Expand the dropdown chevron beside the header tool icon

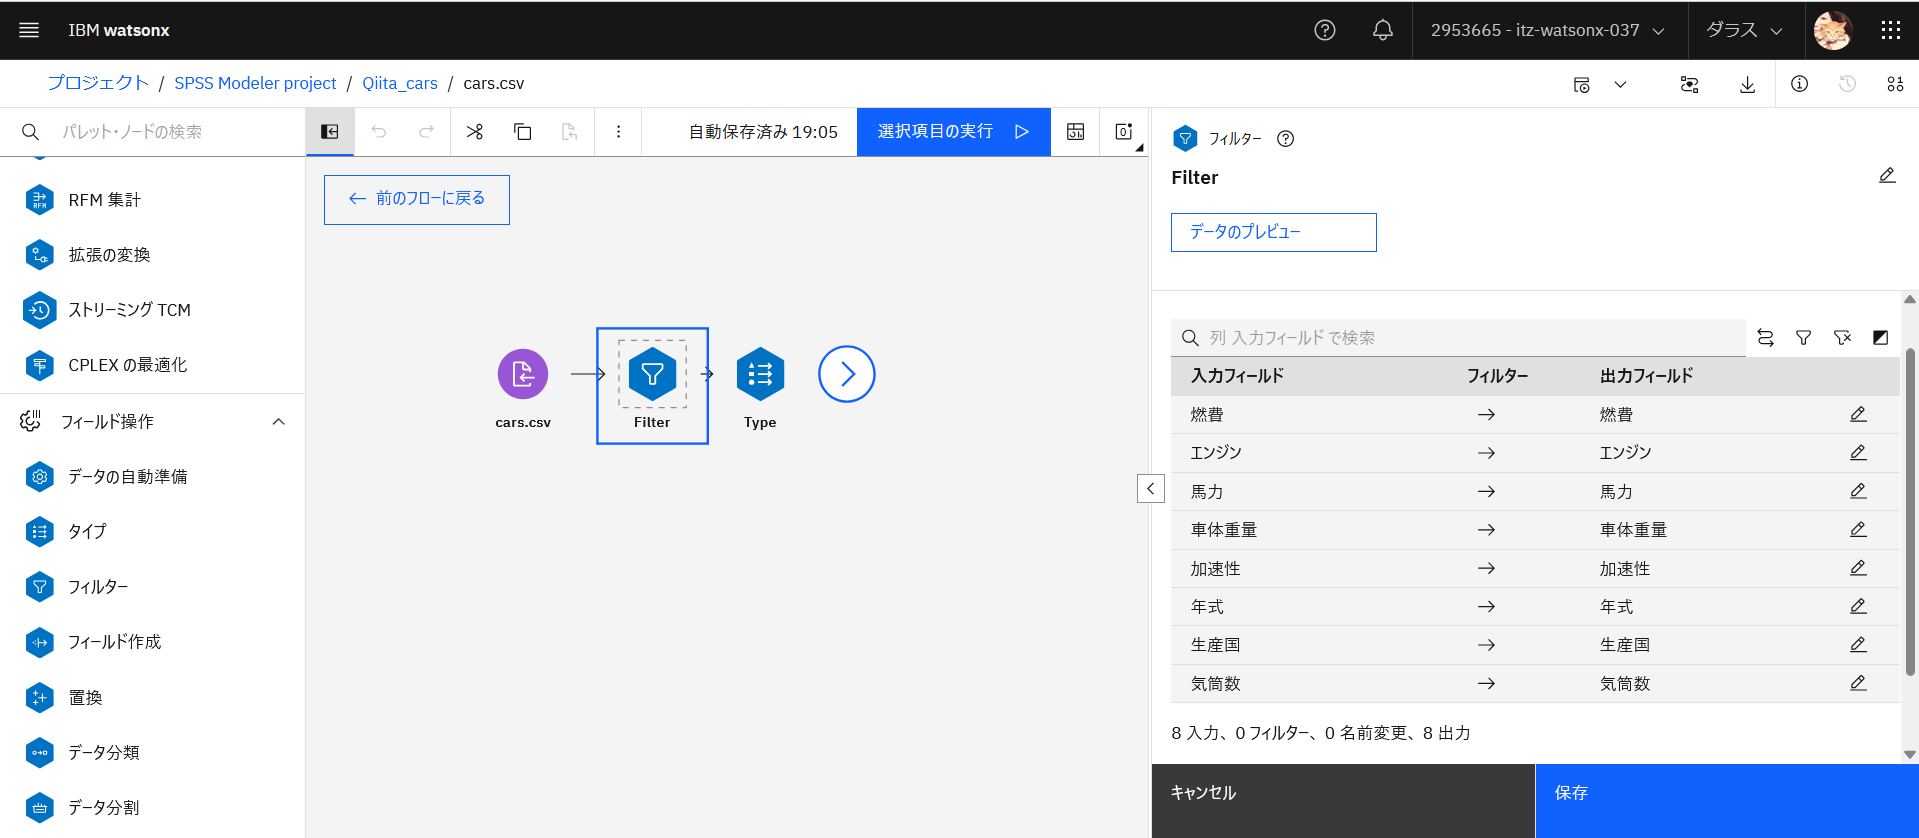tap(1620, 85)
